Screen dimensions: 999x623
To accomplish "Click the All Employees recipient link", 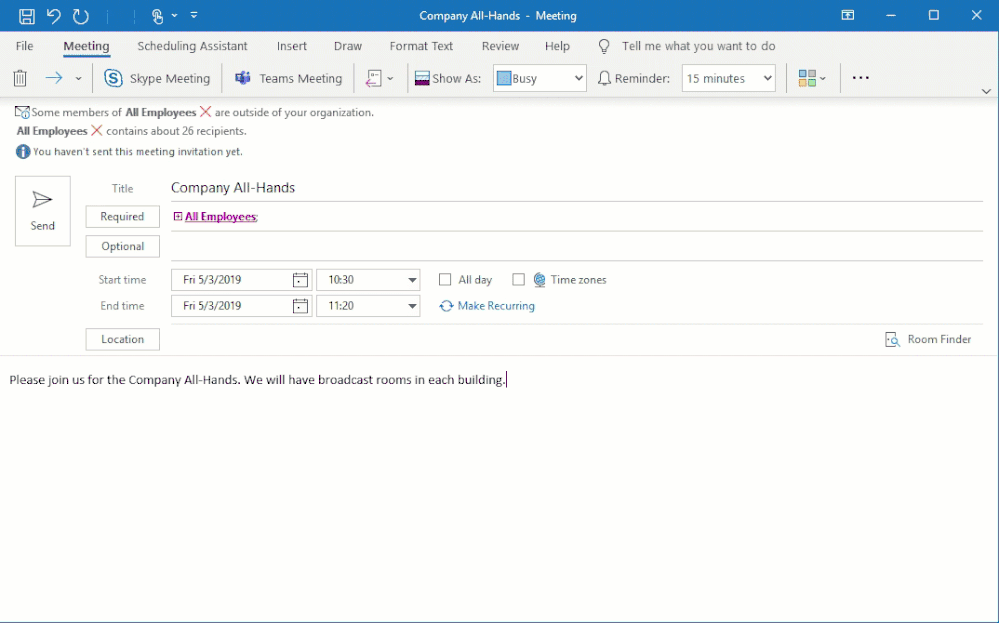I will point(220,217).
